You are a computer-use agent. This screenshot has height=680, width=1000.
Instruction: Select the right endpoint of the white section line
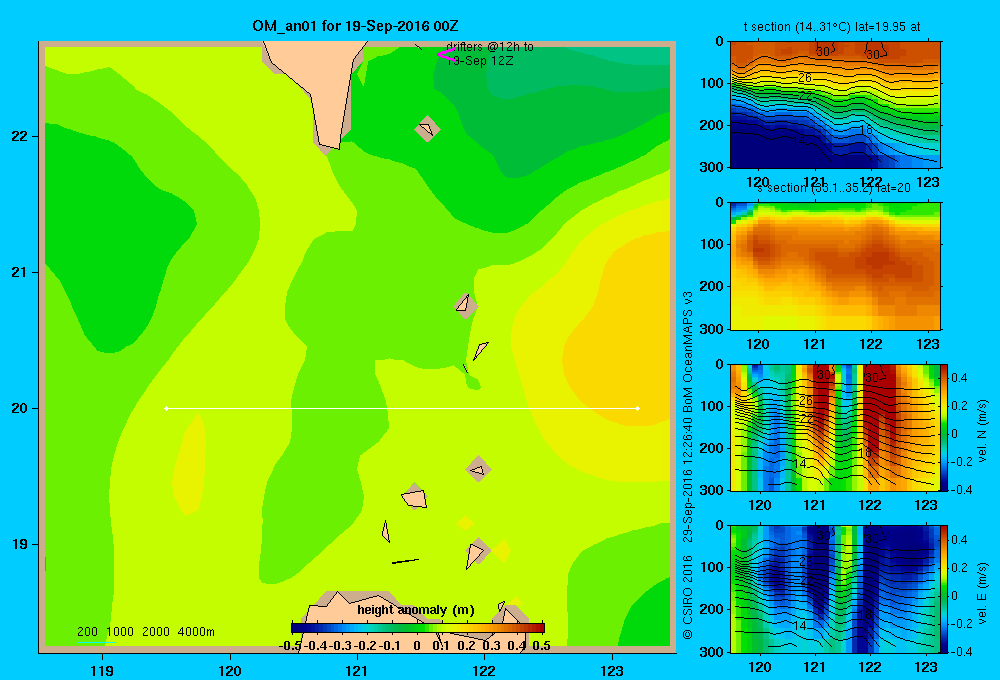(638, 408)
